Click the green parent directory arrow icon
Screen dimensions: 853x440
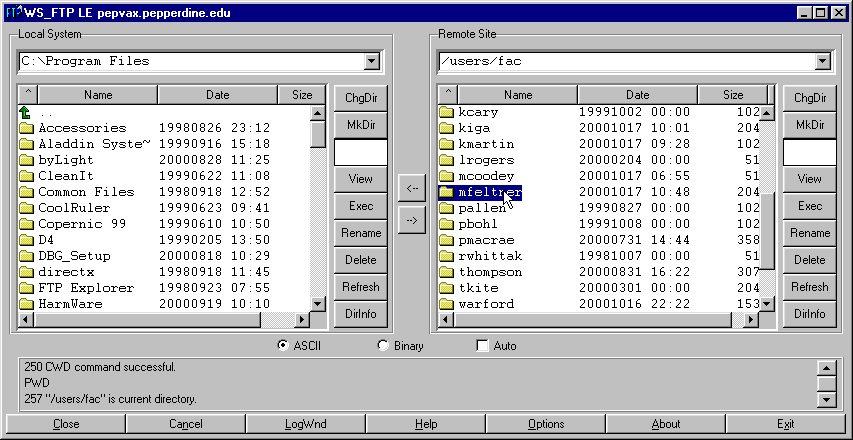tap(25, 113)
